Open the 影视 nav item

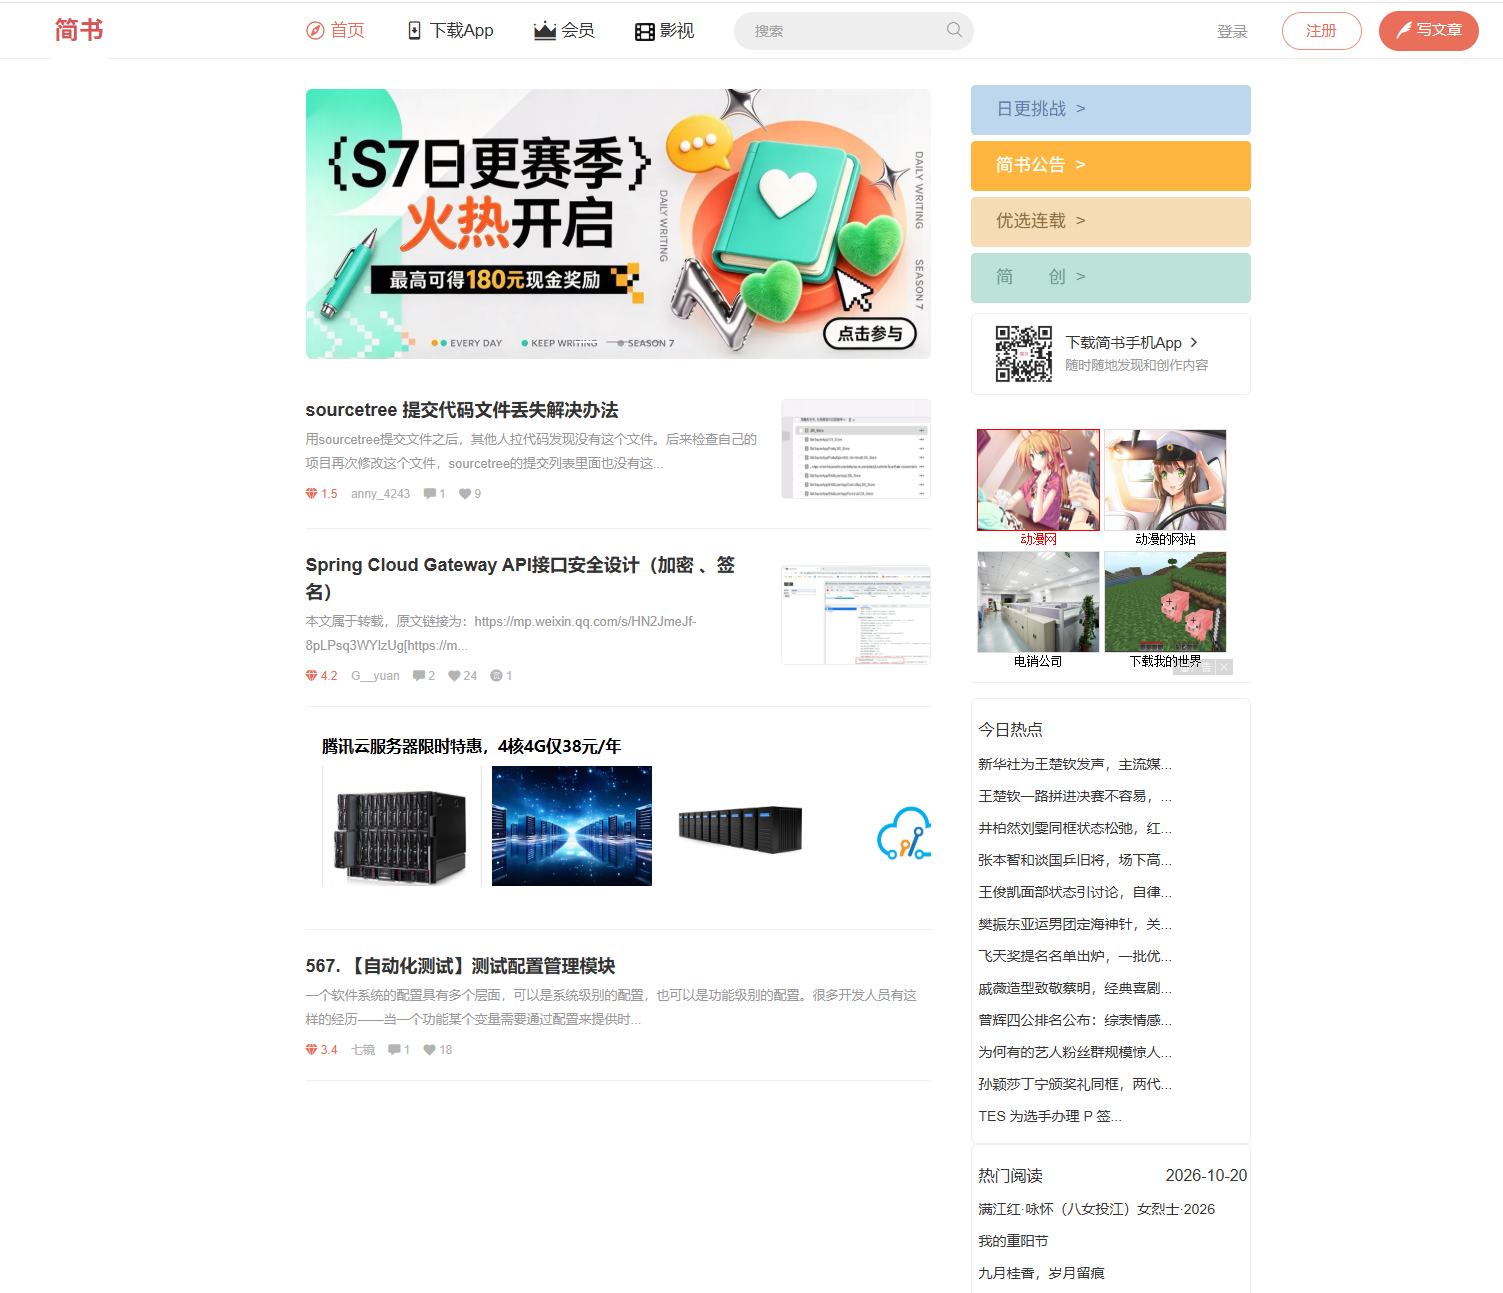[x=665, y=30]
